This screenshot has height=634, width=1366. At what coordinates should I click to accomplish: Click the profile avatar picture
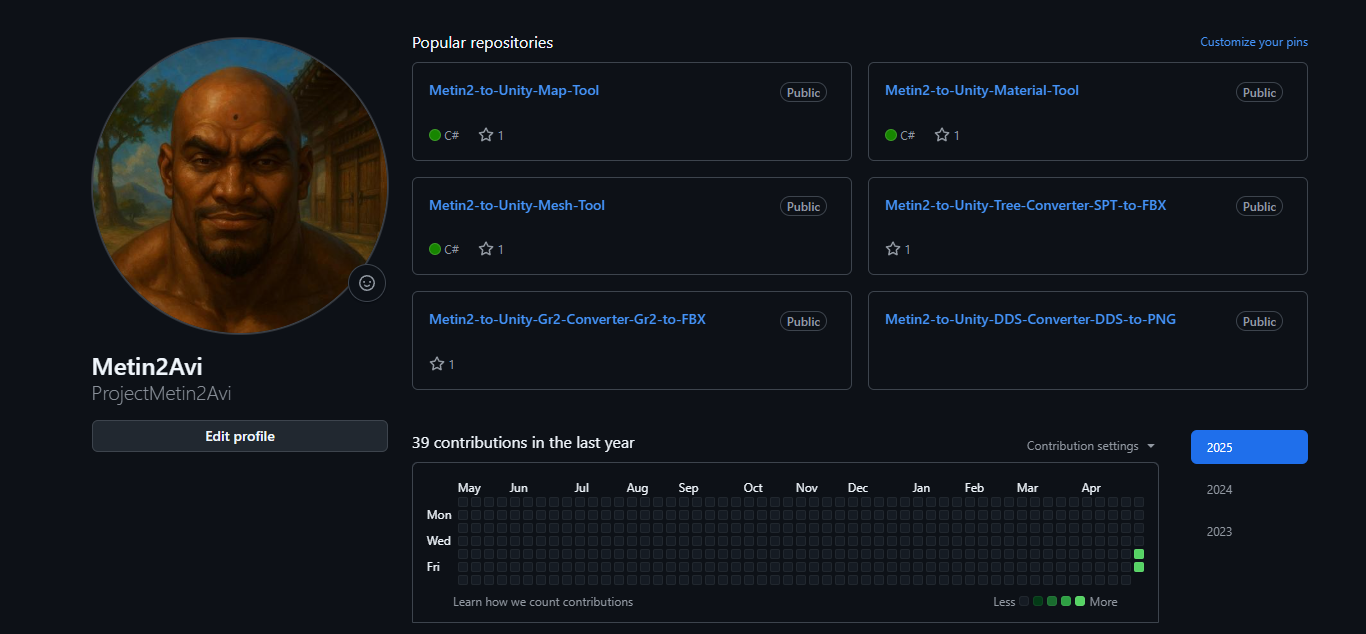[240, 185]
